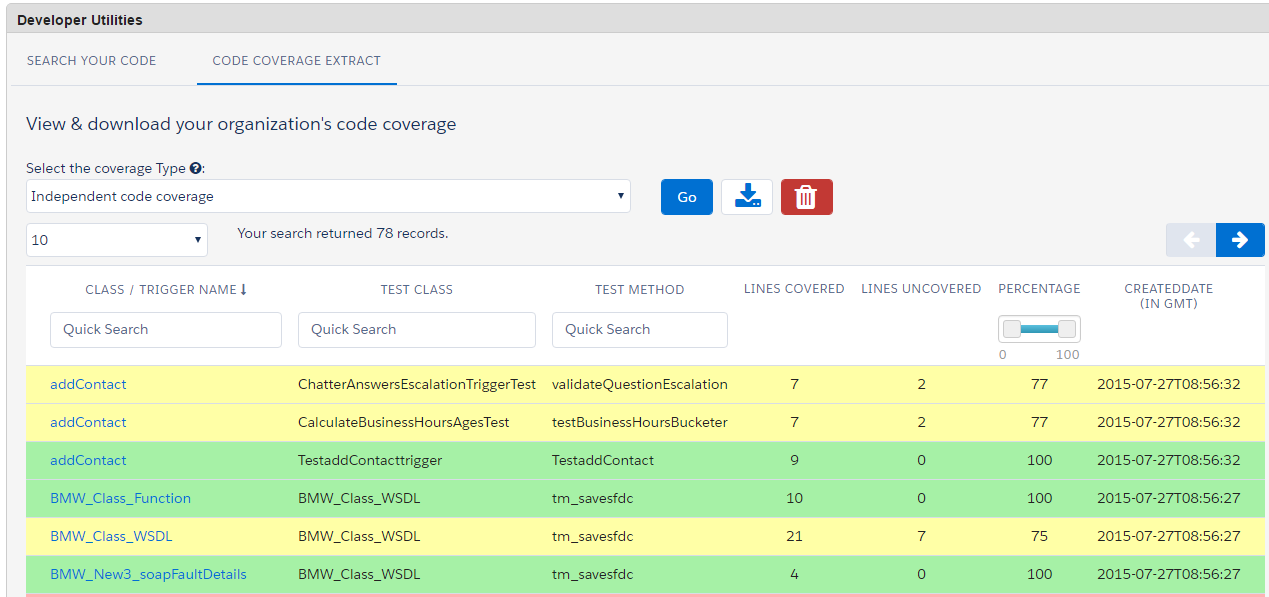Sort by CreatedDate (in GMT) header
This screenshot has width=1269, height=597.
[1168, 295]
